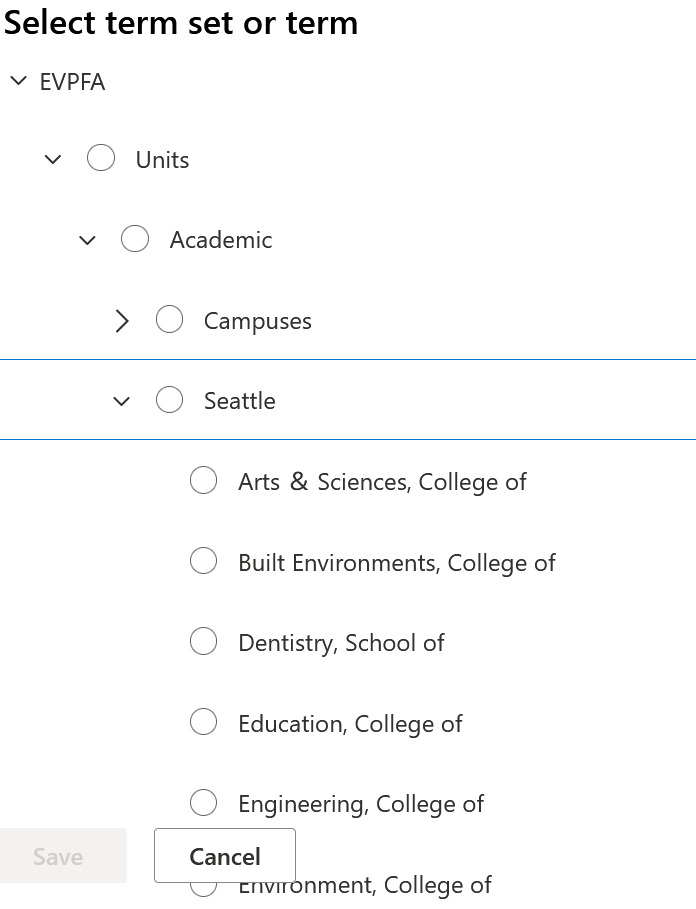
Task: Collapse the Seattle branch
Action: click(x=122, y=400)
